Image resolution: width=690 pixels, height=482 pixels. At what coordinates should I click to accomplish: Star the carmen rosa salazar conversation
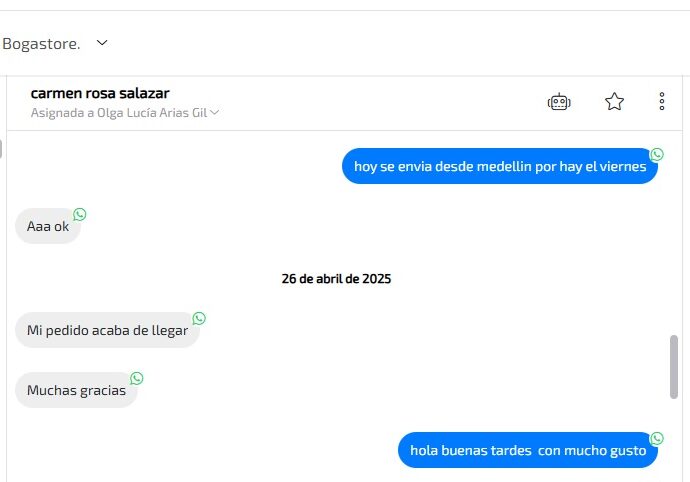point(614,102)
